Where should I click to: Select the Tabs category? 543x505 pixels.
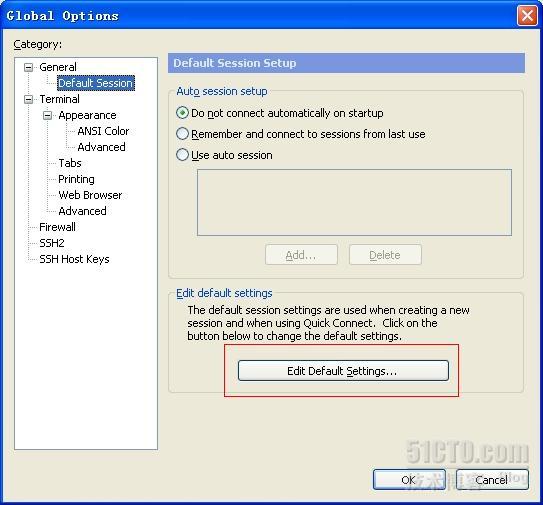click(70, 163)
